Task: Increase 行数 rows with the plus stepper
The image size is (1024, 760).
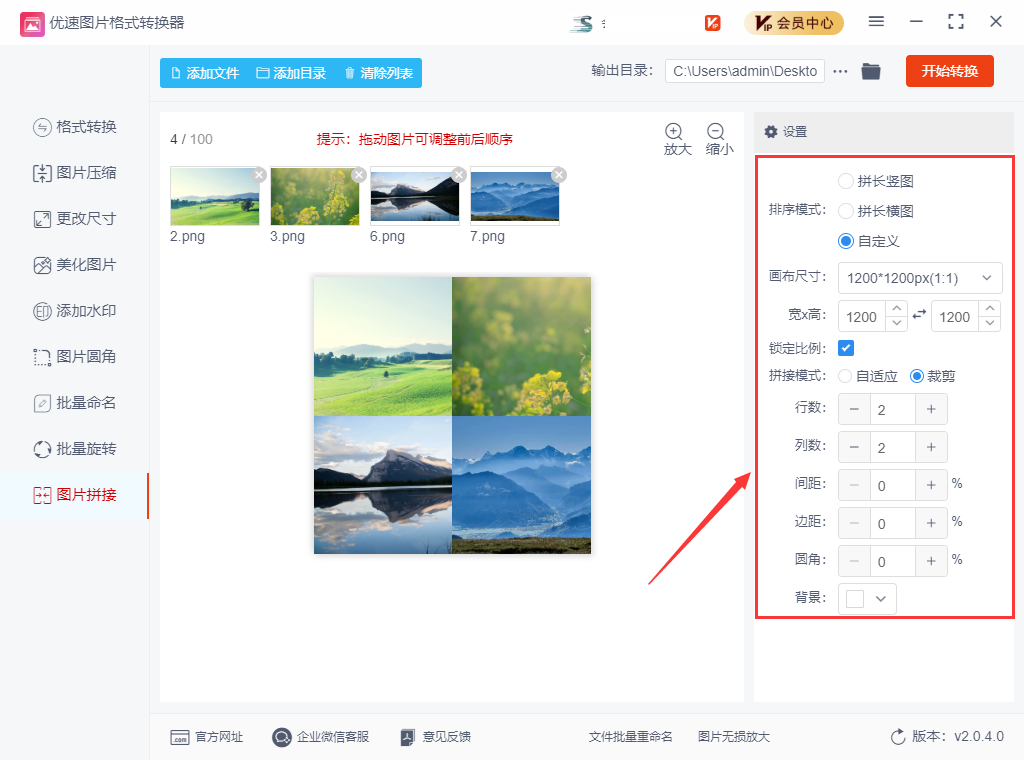Action: [930, 409]
